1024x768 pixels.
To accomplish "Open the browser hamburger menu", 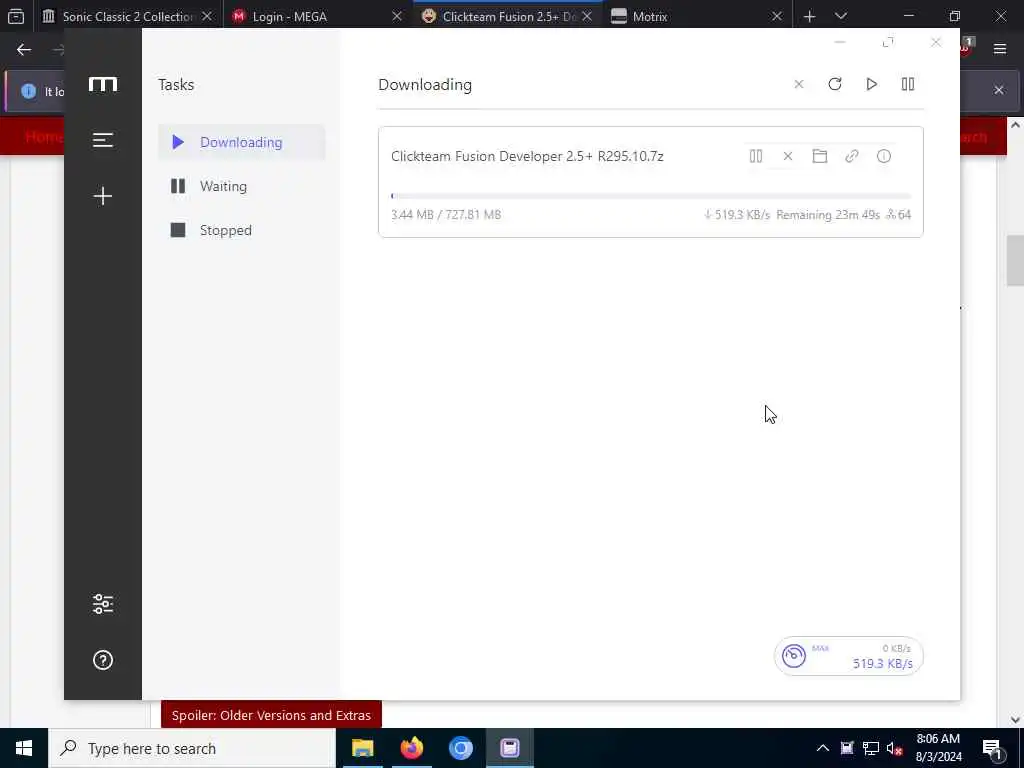I will coord(1000,49).
